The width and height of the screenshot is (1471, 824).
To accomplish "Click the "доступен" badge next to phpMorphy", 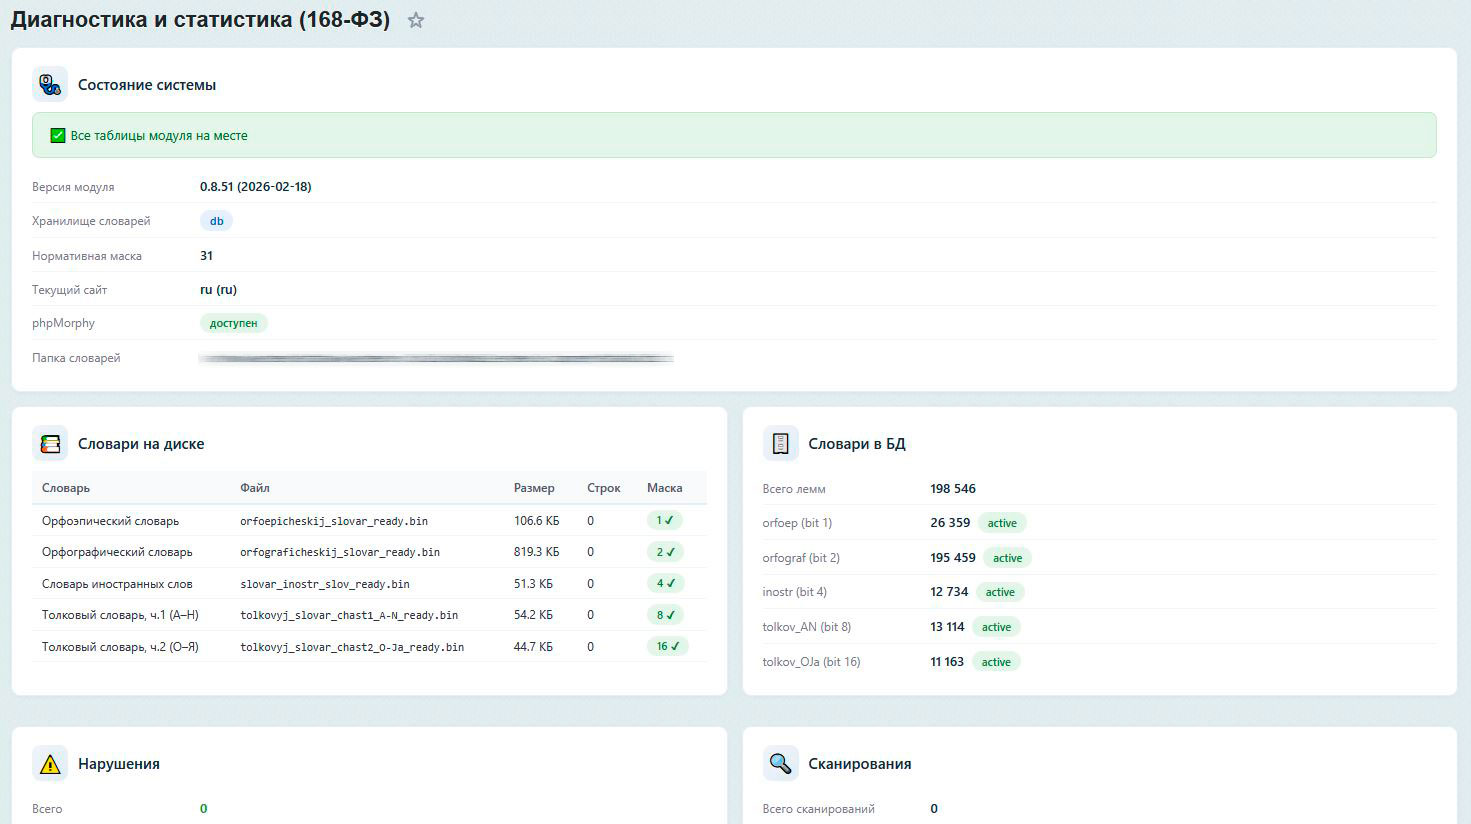I will tap(234, 323).
